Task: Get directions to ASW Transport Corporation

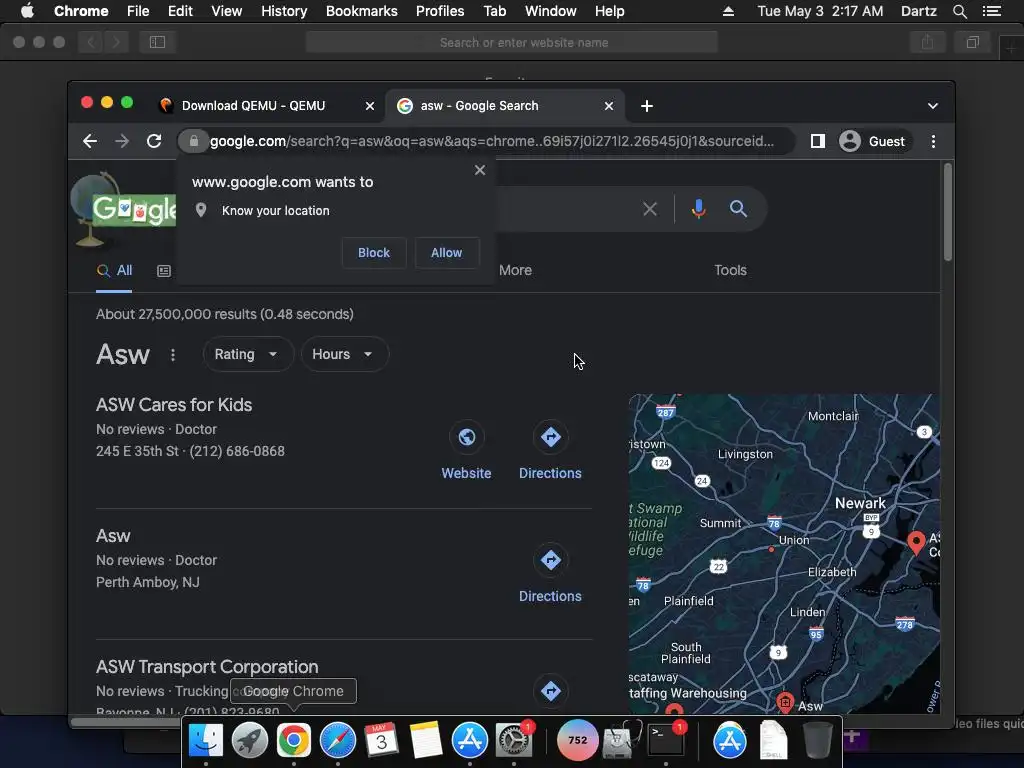Action: click(x=551, y=691)
